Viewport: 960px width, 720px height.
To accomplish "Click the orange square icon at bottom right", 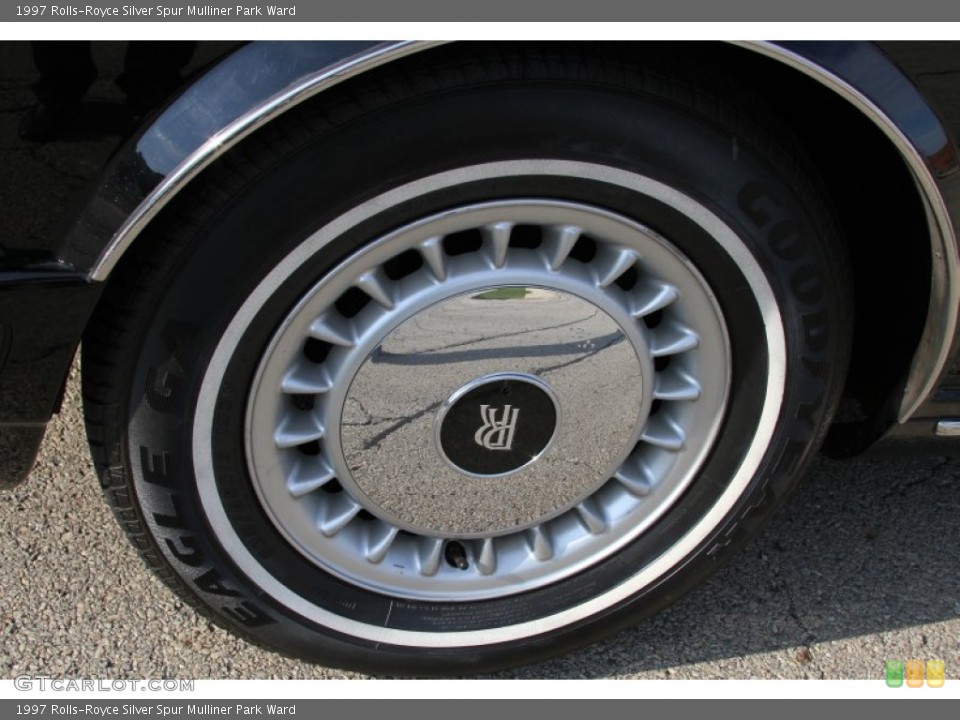I will point(915,674).
